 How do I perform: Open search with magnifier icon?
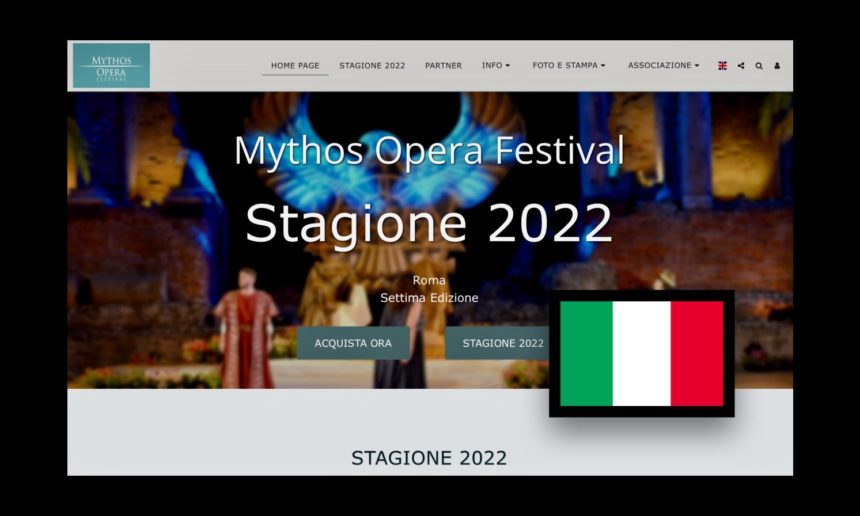click(x=759, y=66)
